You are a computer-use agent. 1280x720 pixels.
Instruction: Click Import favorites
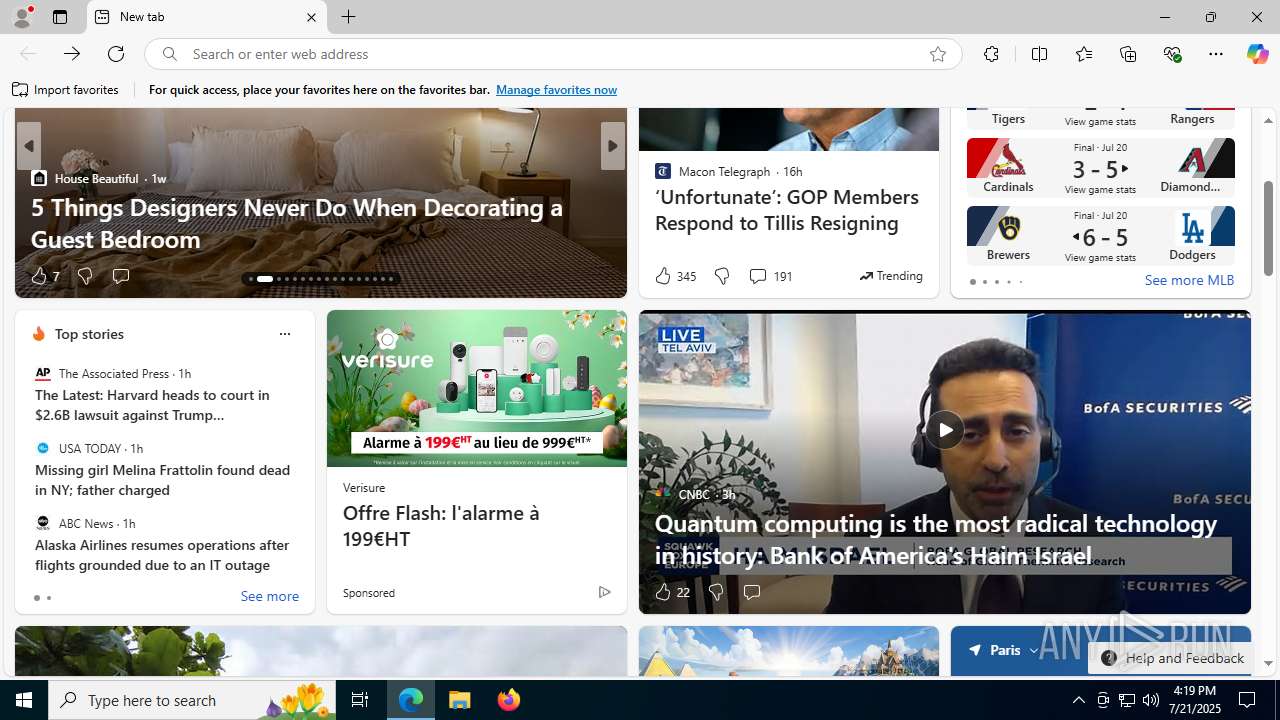click(x=65, y=90)
